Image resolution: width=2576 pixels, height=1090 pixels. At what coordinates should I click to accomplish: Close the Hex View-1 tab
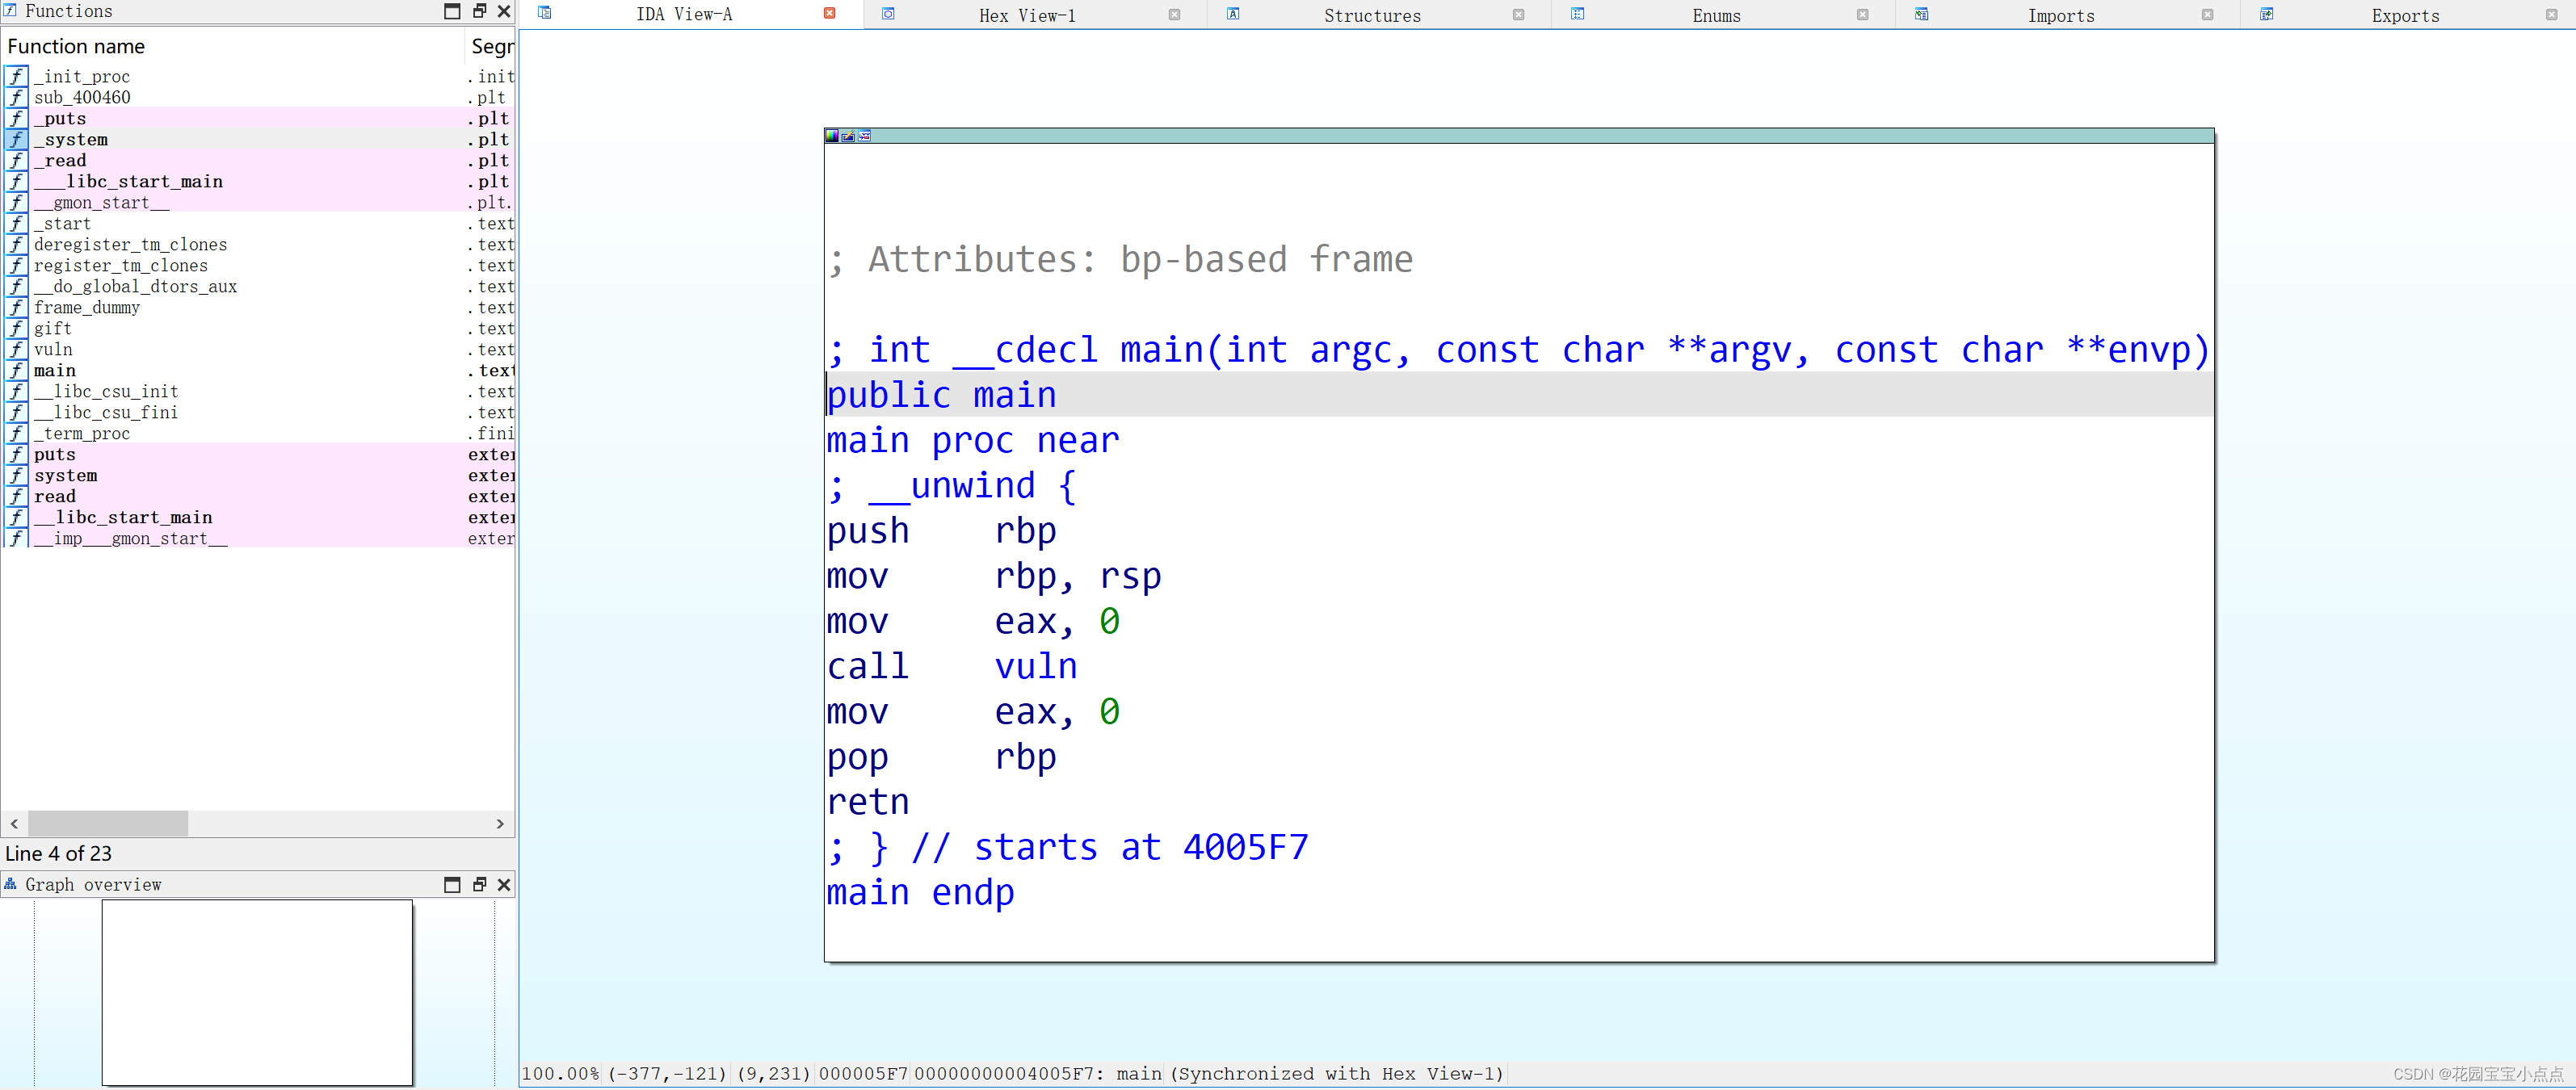pyautogui.click(x=1174, y=14)
